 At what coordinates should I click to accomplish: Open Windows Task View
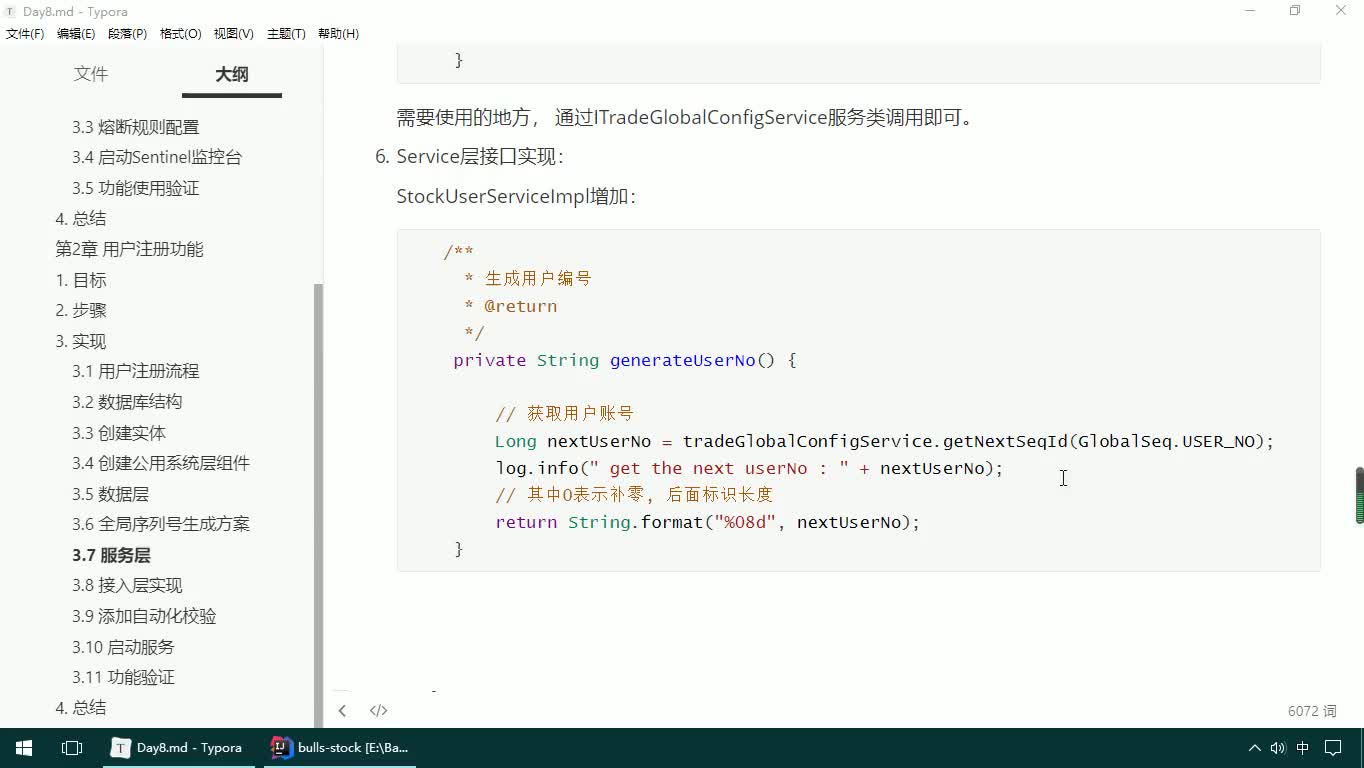[x=72, y=747]
